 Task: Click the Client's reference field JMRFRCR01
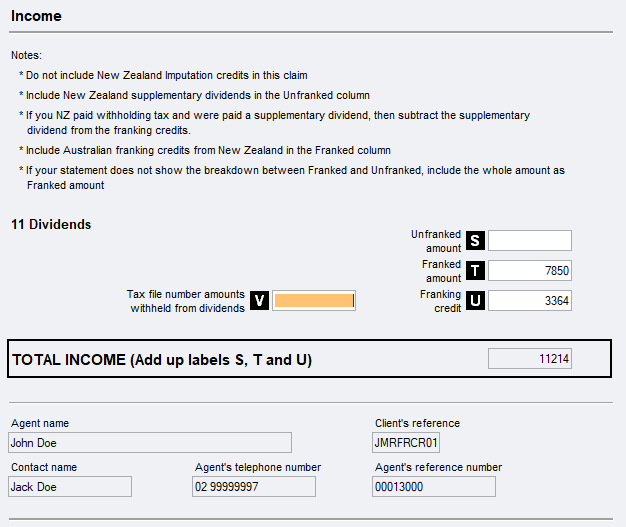[x=406, y=443]
